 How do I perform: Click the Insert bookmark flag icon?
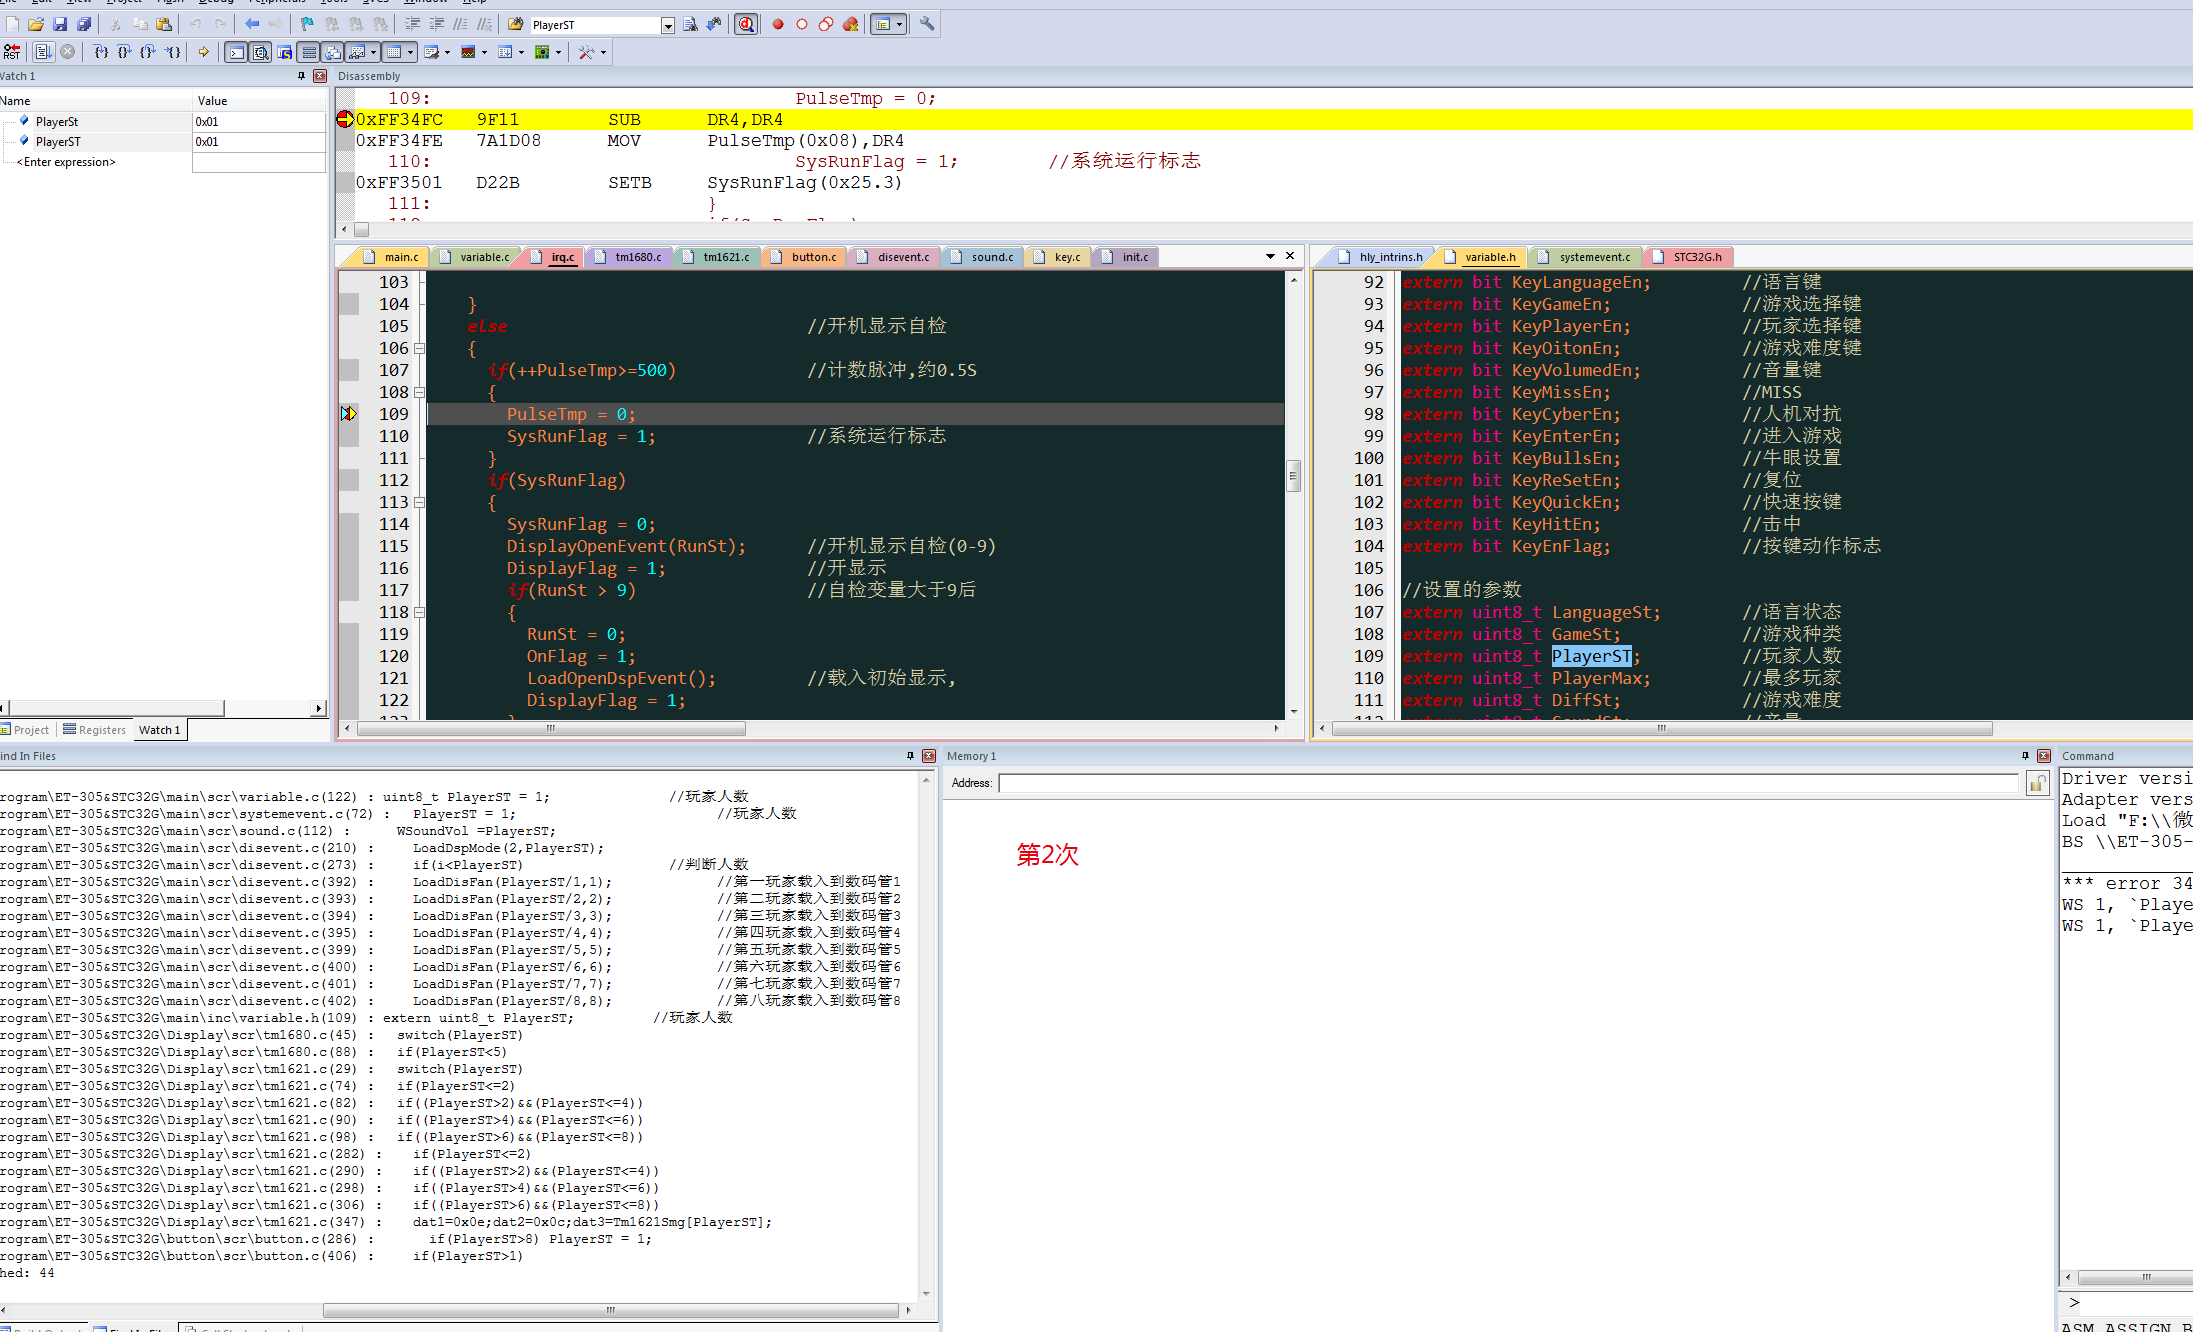click(x=307, y=24)
